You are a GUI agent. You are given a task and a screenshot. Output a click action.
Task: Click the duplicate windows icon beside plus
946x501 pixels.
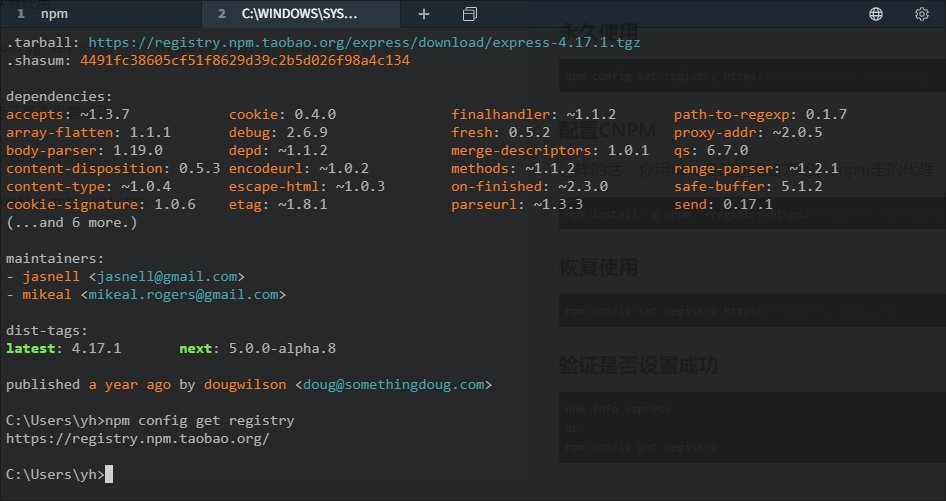click(469, 14)
